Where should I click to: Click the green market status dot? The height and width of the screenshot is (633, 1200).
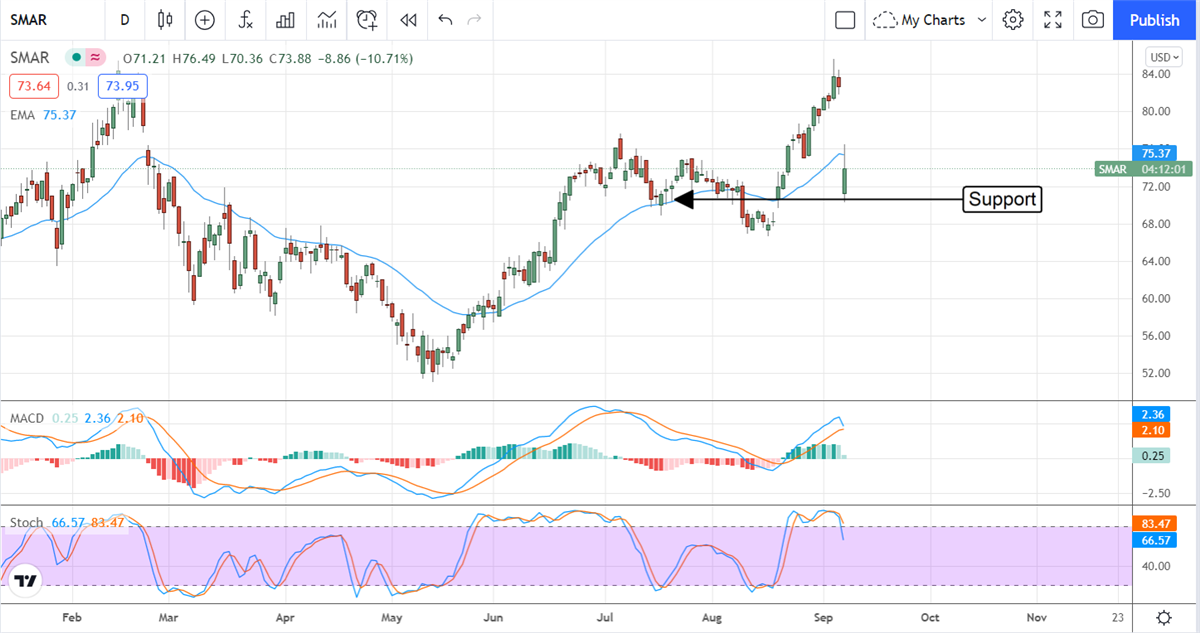pyautogui.click(x=75, y=58)
